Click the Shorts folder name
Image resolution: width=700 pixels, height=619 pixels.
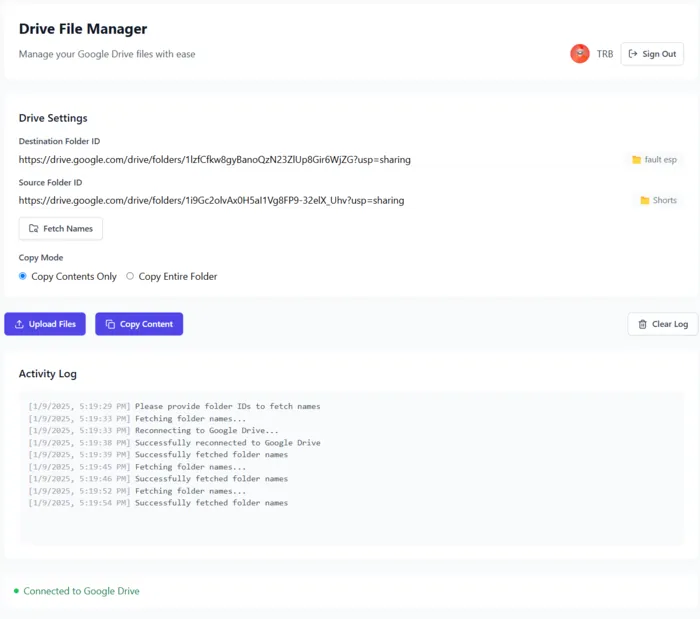coord(664,200)
